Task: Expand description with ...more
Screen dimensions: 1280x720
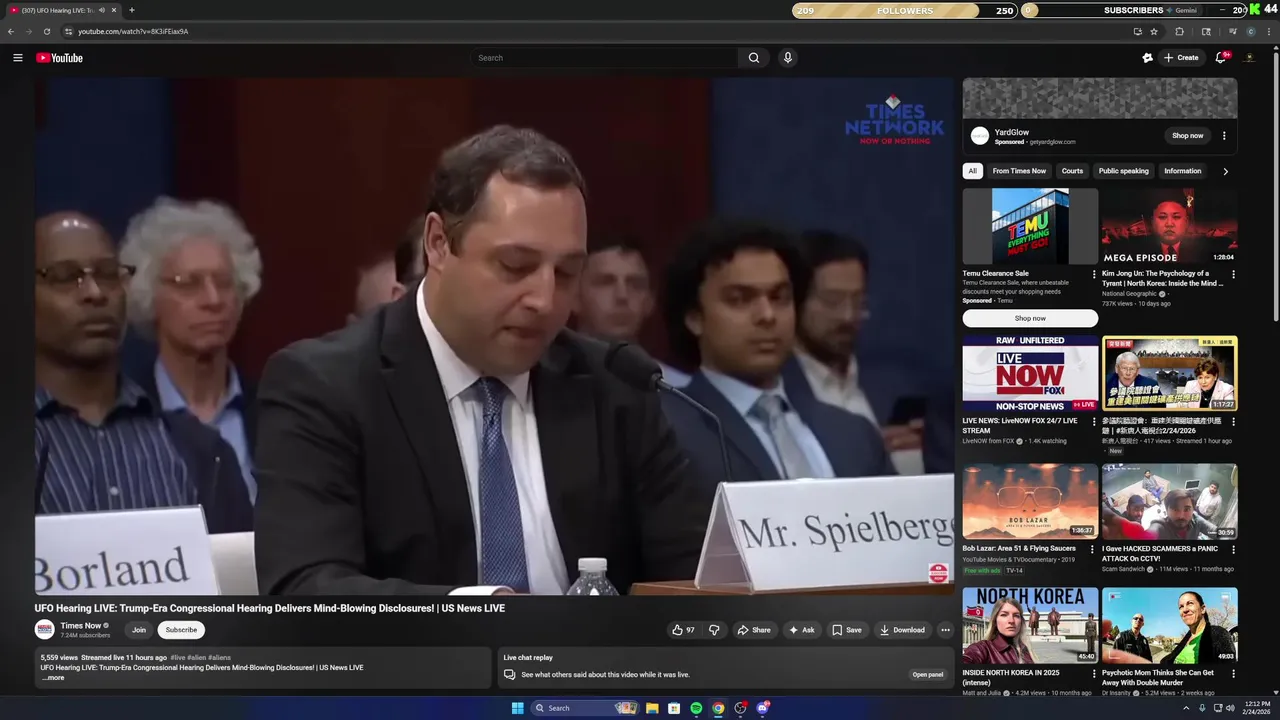Action: (53, 678)
